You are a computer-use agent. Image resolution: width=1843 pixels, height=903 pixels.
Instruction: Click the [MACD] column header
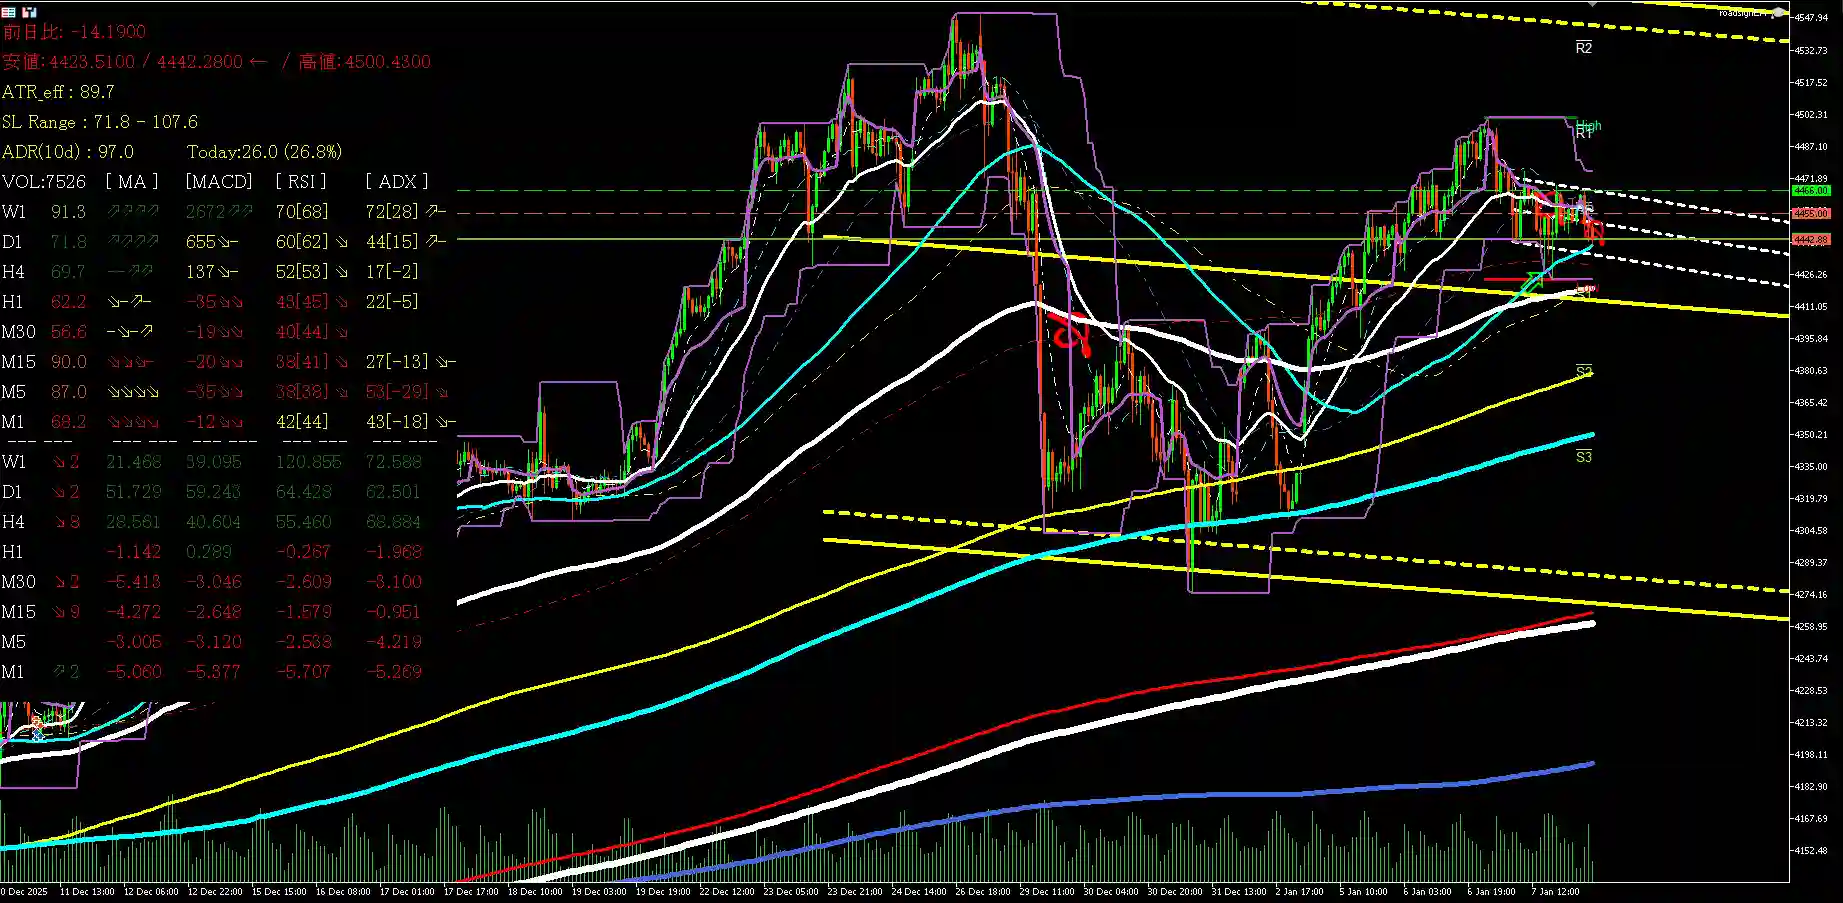pyautogui.click(x=219, y=181)
